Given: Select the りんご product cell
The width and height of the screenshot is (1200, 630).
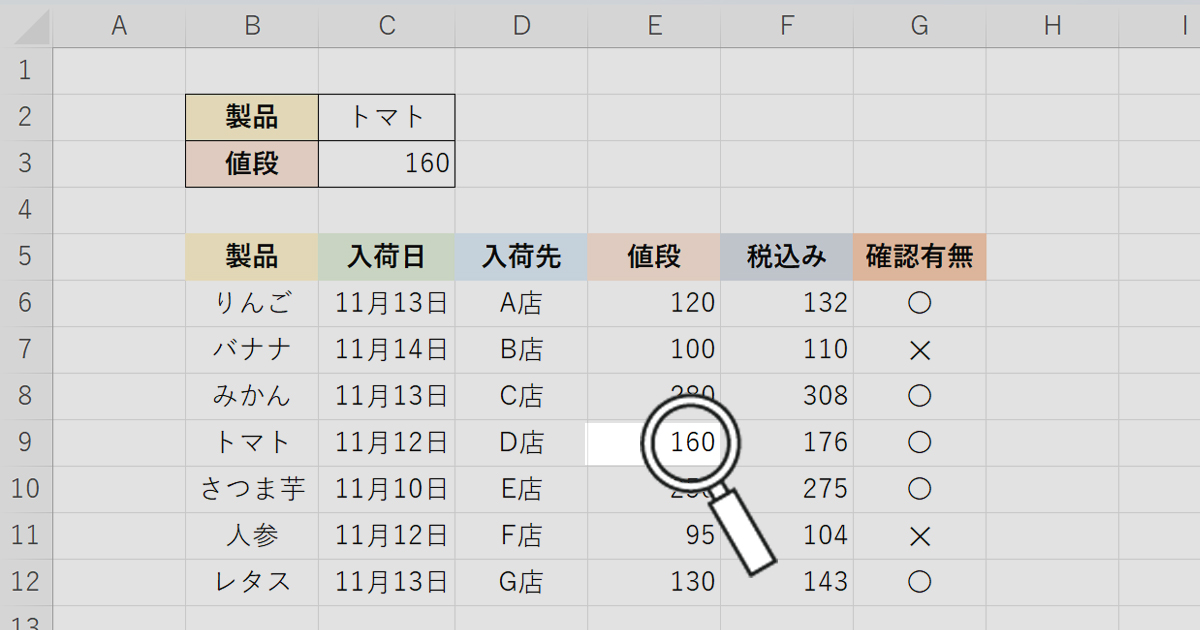Looking at the screenshot, I should 252,303.
